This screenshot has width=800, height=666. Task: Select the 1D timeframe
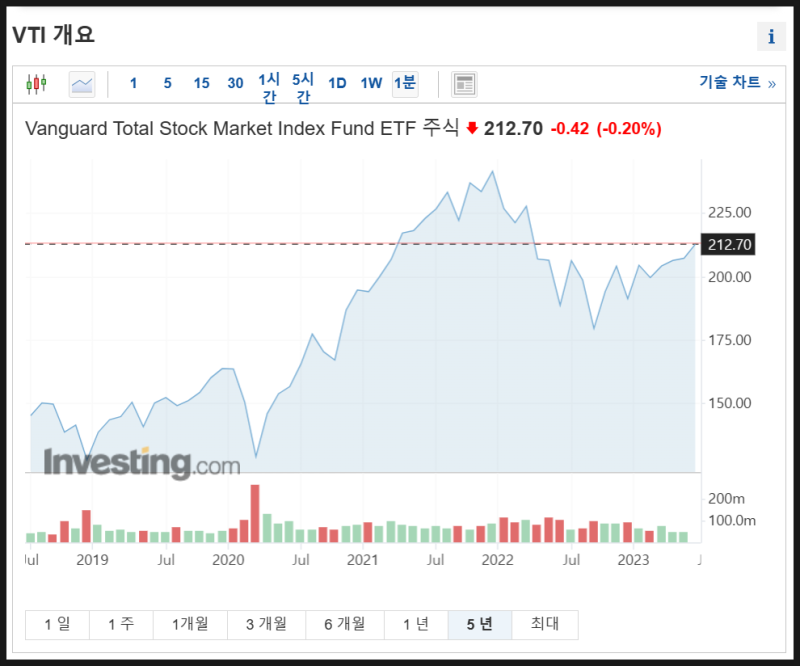pyautogui.click(x=337, y=84)
